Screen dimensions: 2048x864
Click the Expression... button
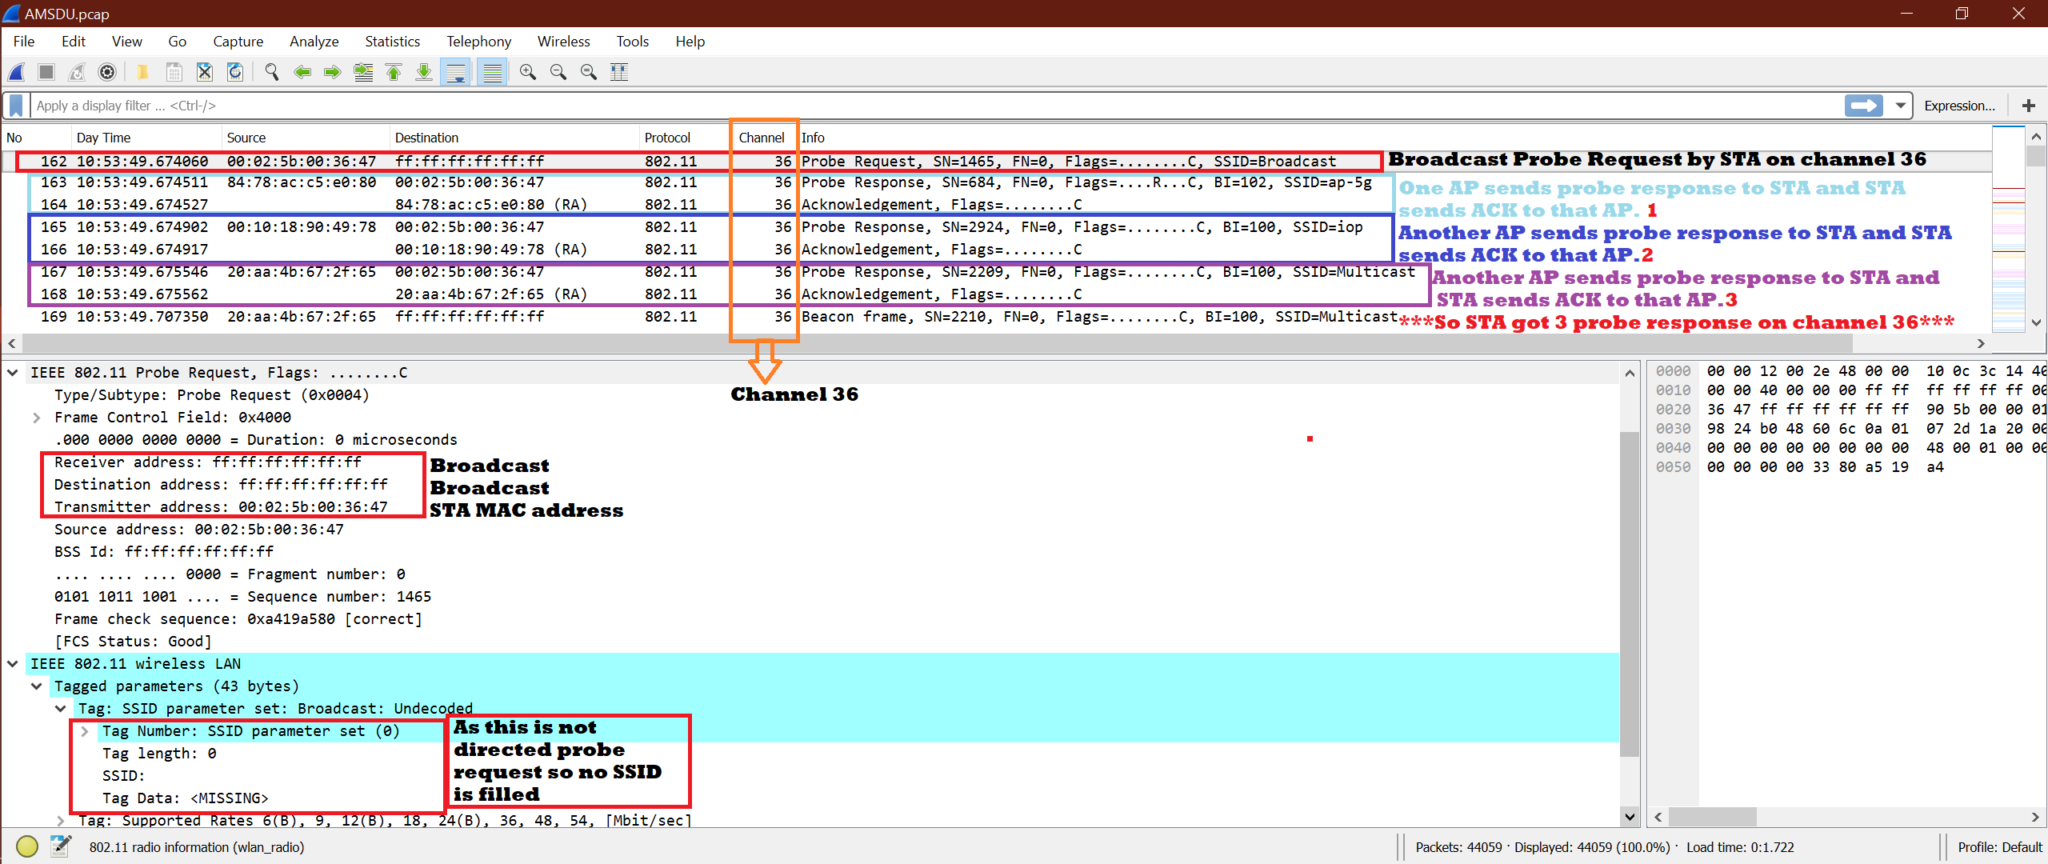1959,105
